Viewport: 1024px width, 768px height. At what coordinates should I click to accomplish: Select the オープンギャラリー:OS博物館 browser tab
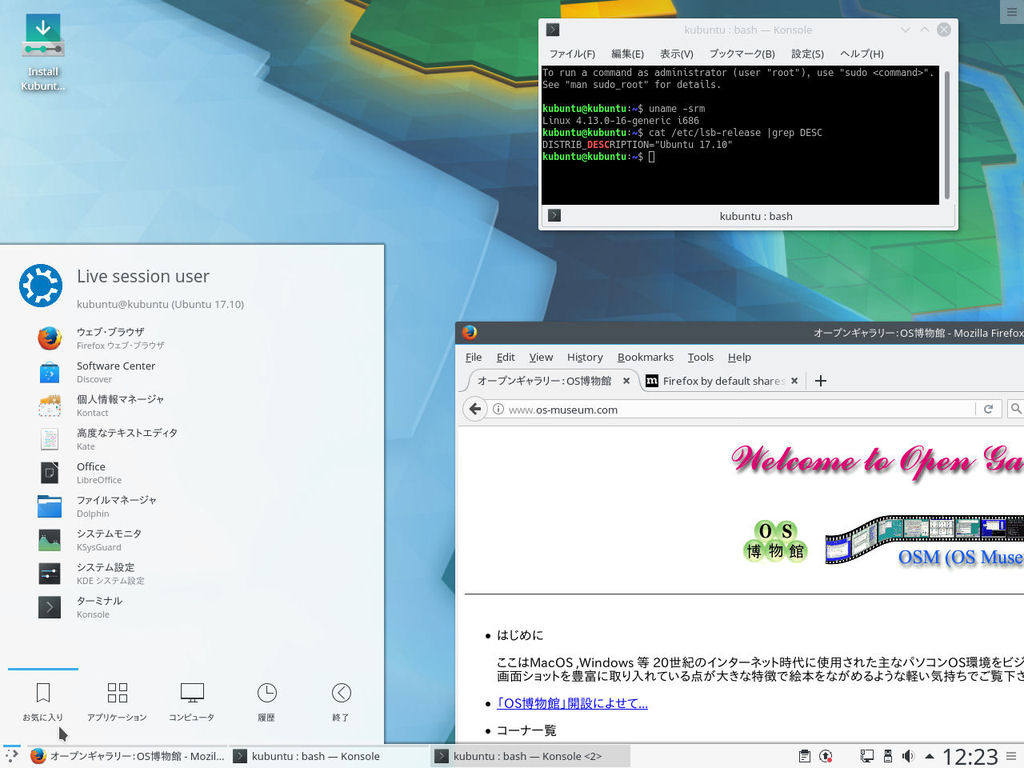click(x=552, y=381)
